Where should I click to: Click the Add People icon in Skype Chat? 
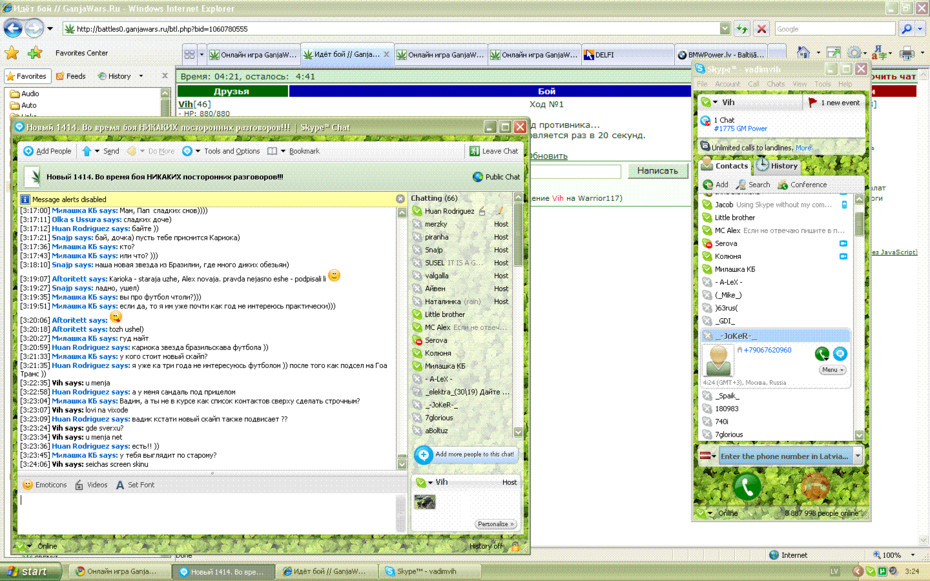pyautogui.click(x=28, y=151)
